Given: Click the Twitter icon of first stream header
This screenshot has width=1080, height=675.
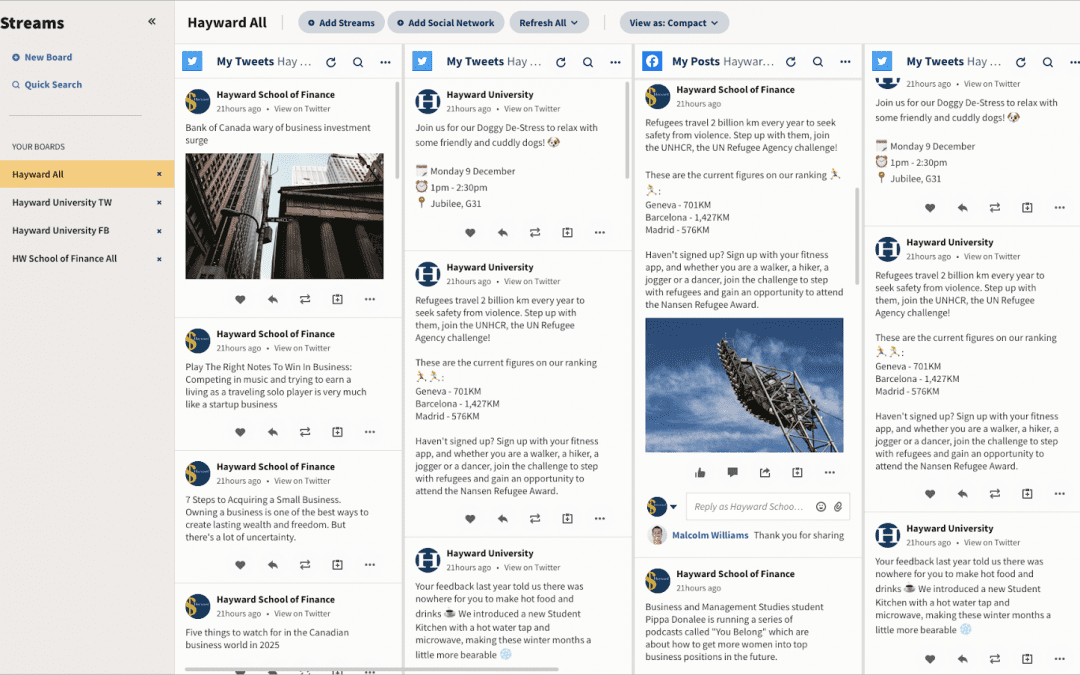Looking at the screenshot, I should 192,61.
